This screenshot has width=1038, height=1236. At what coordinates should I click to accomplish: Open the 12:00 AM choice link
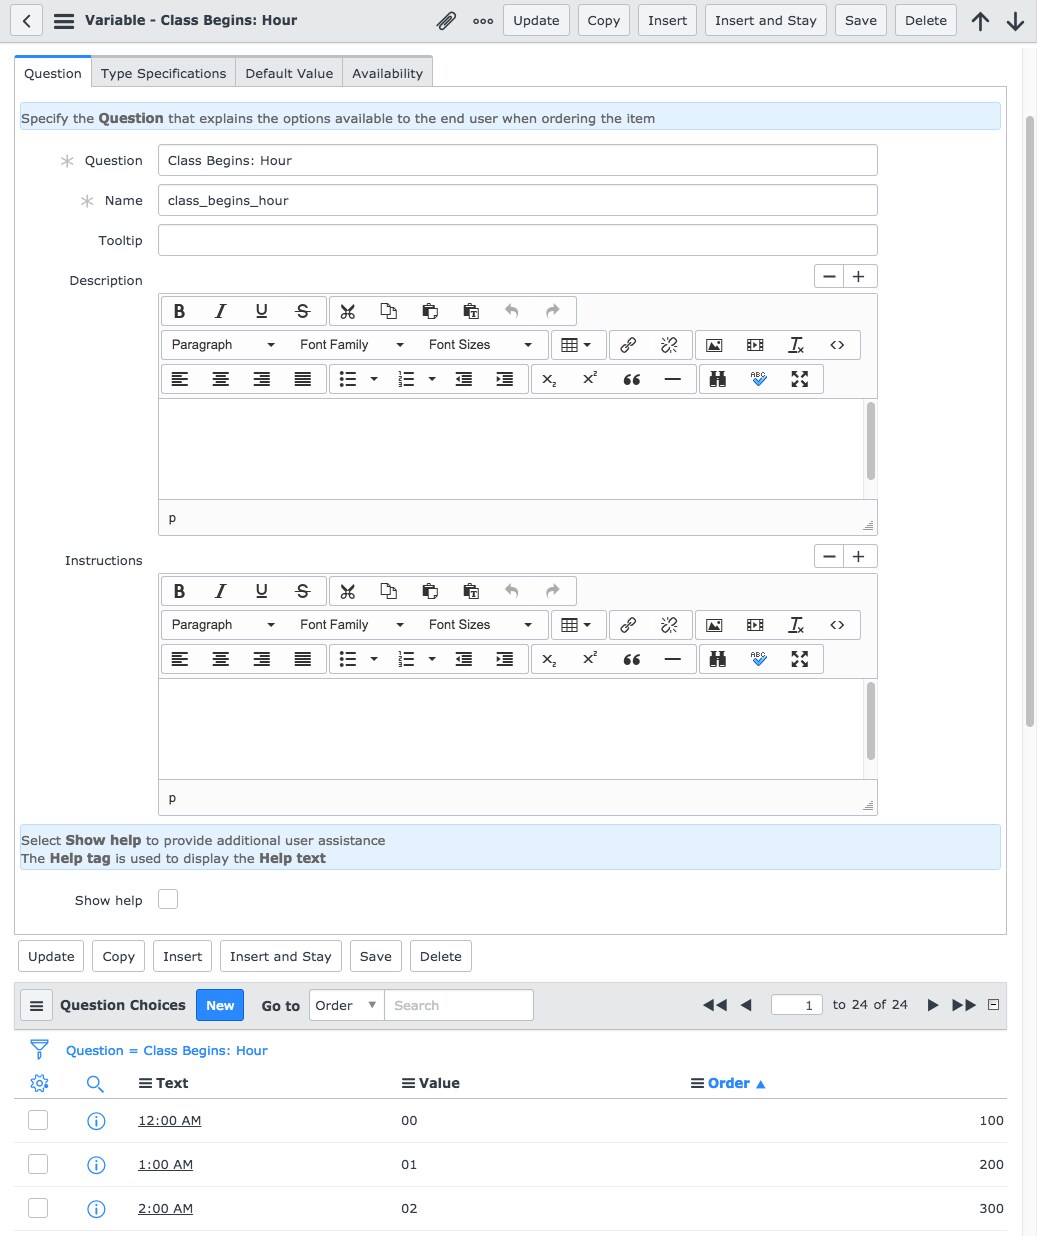click(169, 1120)
